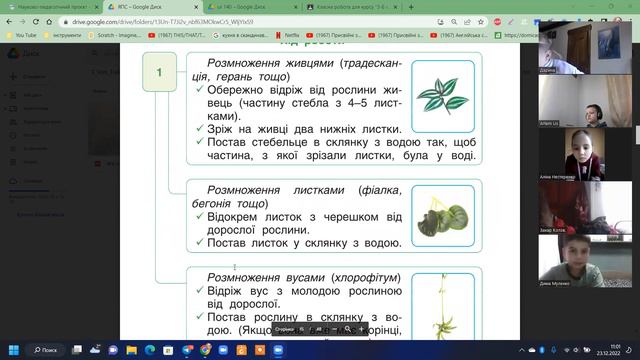The width and height of the screenshot is (640, 360).
Task: Open the active Zoom meeting taskbar icon
Action: click(x=278, y=350)
